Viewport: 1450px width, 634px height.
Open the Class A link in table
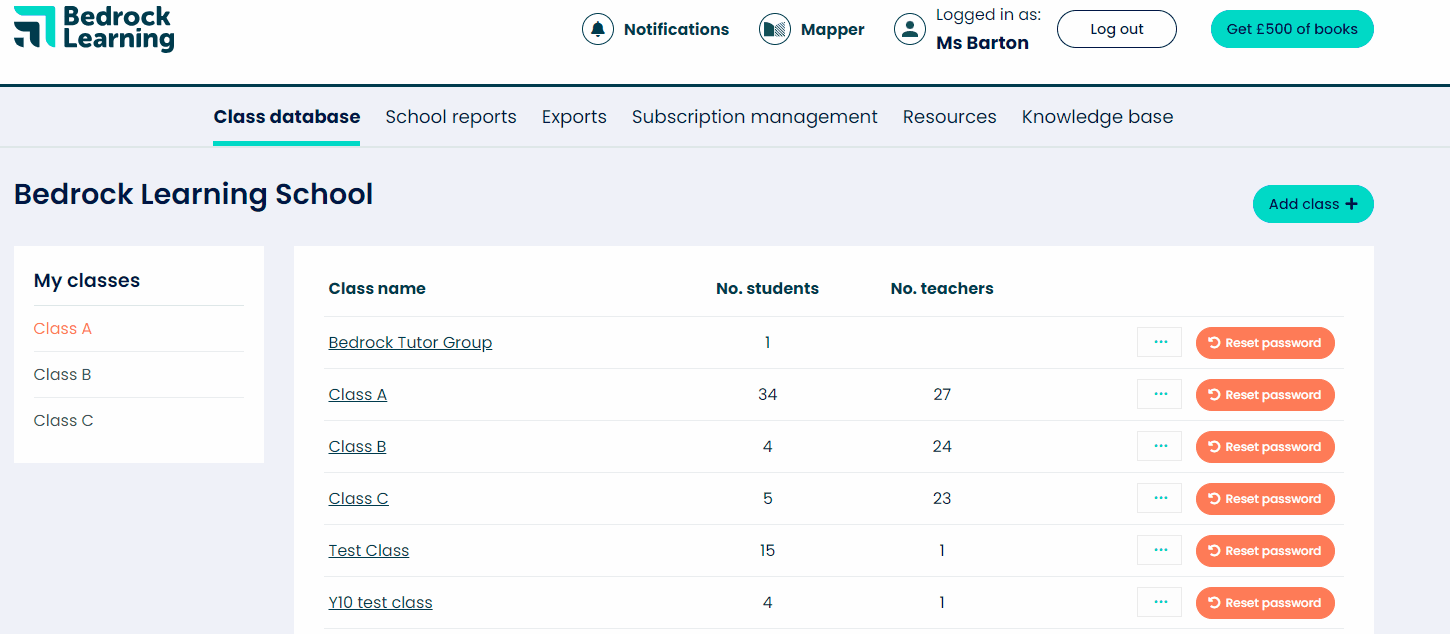358,395
